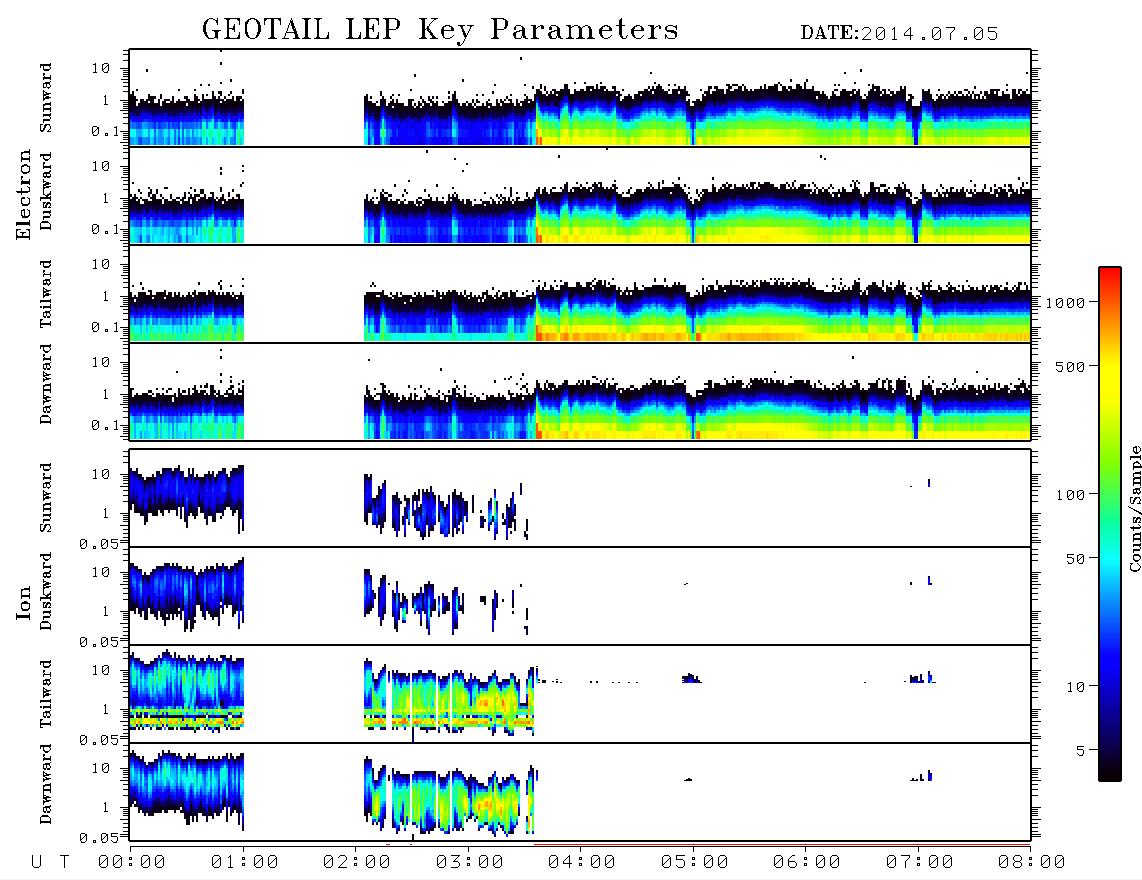1142x880 pixels.
Task: Select the "DATE:2014.07.05" label
Action: click(x=899, y=34)
